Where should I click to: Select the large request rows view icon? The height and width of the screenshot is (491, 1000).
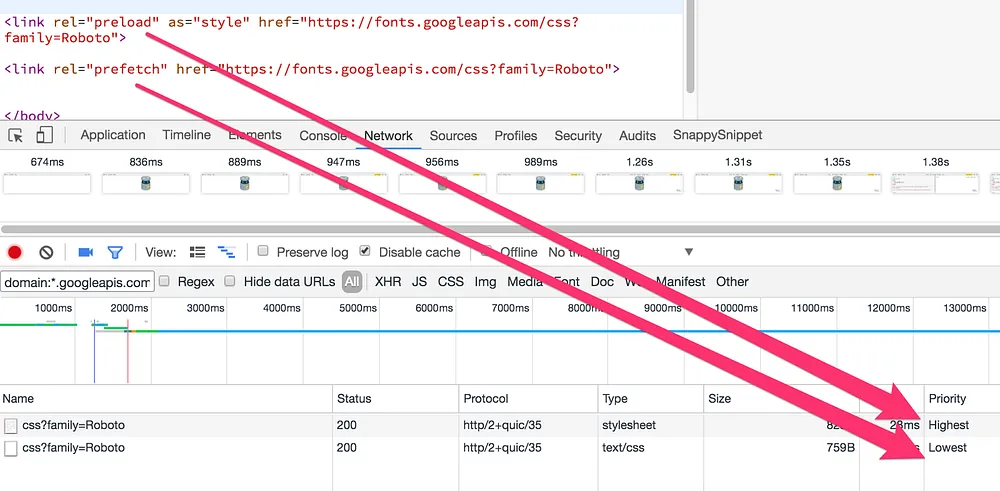click(198, 252)
